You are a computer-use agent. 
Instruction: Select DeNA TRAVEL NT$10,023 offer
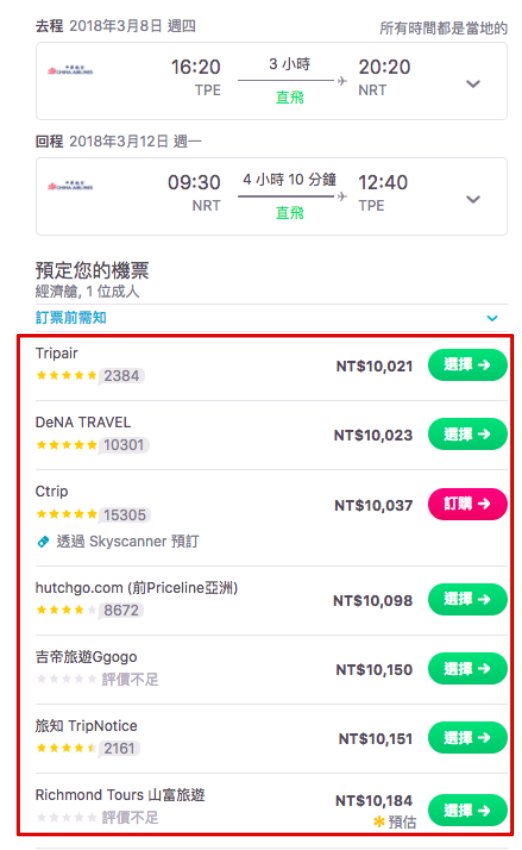tap(467, 434)
